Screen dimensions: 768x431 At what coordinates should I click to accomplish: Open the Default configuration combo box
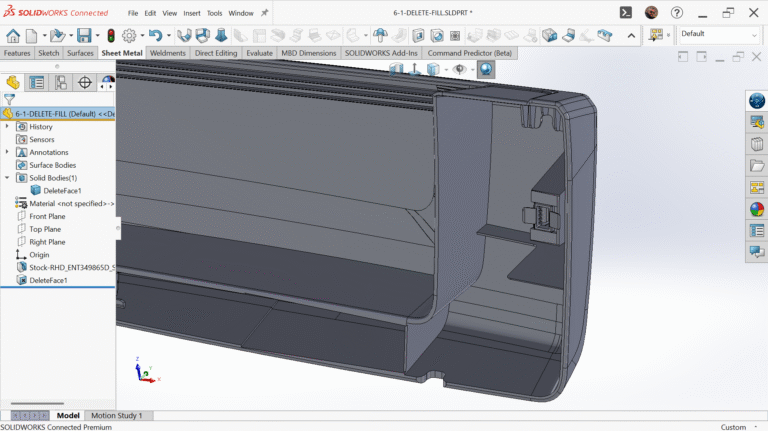(719, 35)
